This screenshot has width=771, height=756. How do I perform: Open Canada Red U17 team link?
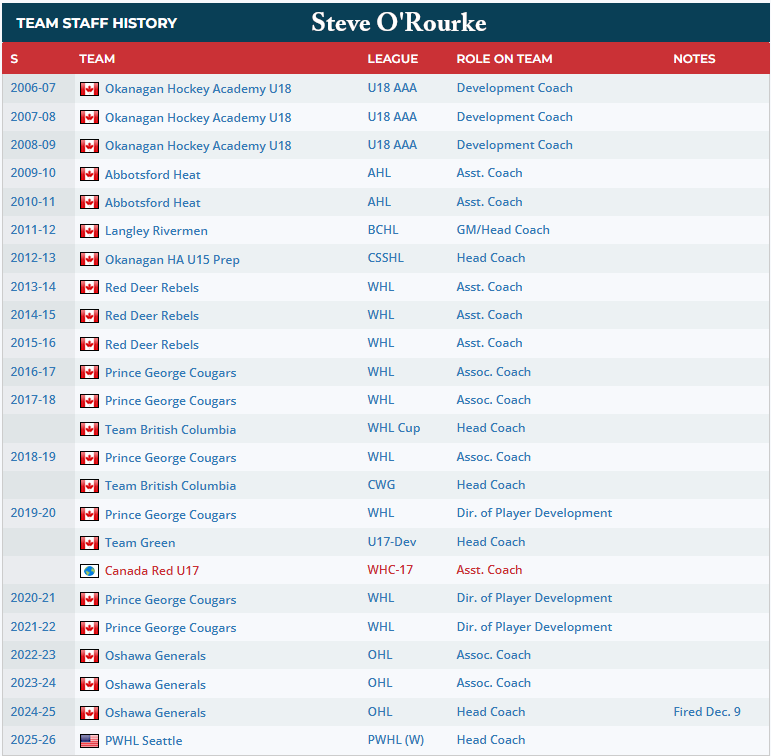click(x=152, y=571)
